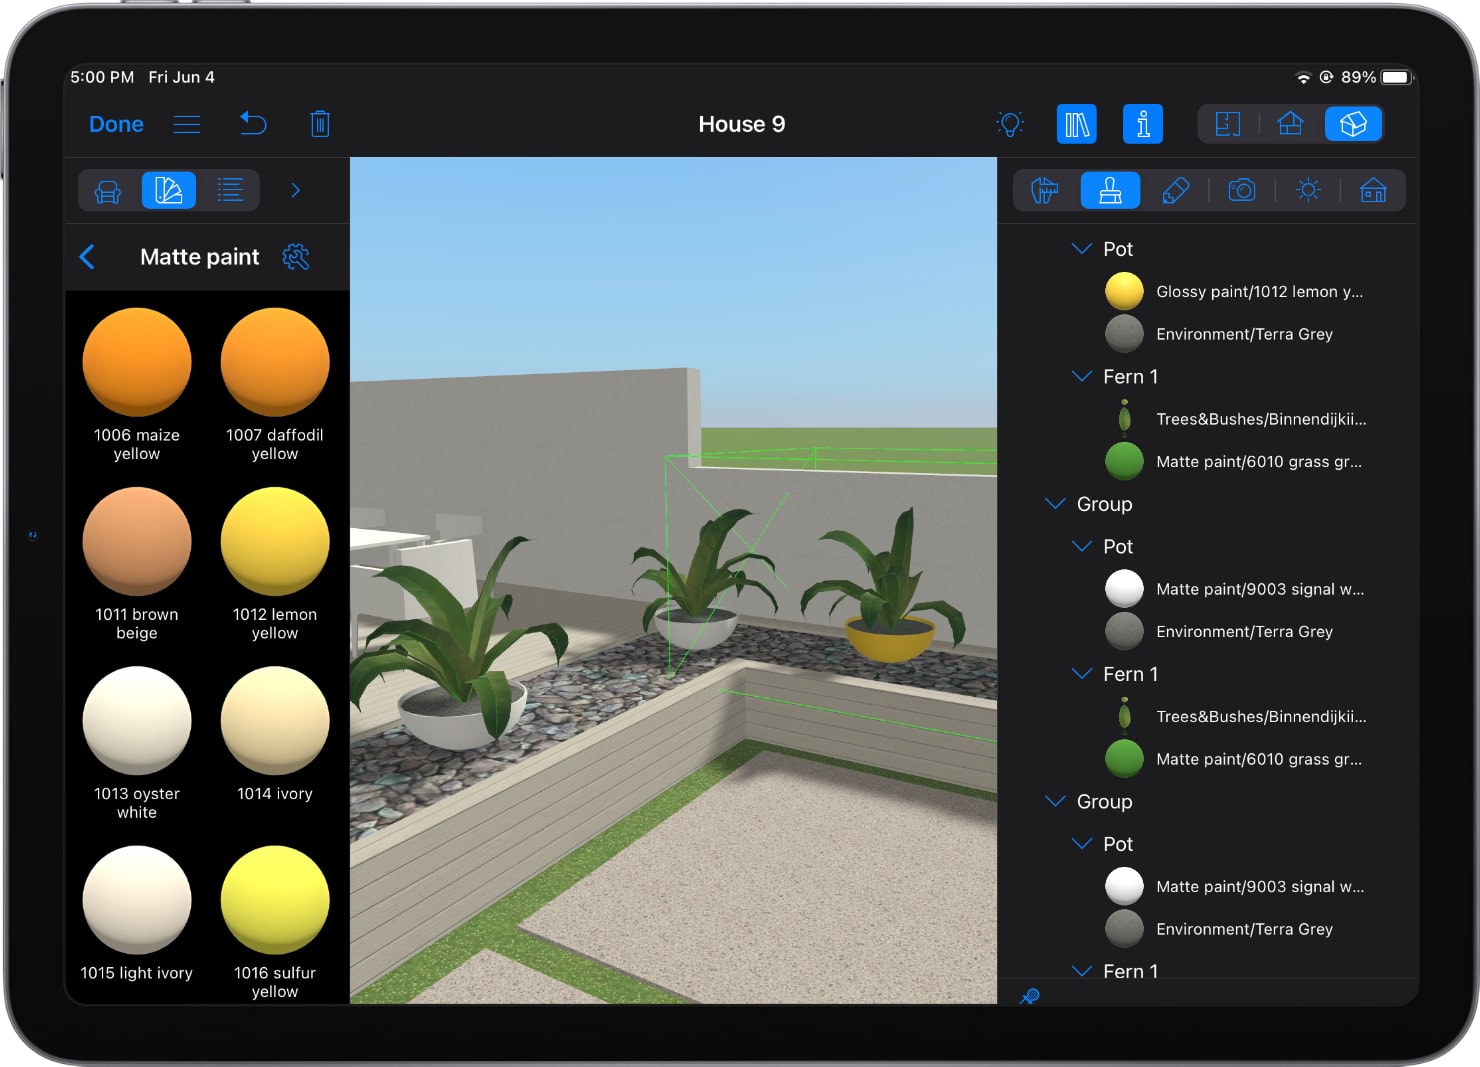Open the measurement calipers tool

coord(1044,190)
